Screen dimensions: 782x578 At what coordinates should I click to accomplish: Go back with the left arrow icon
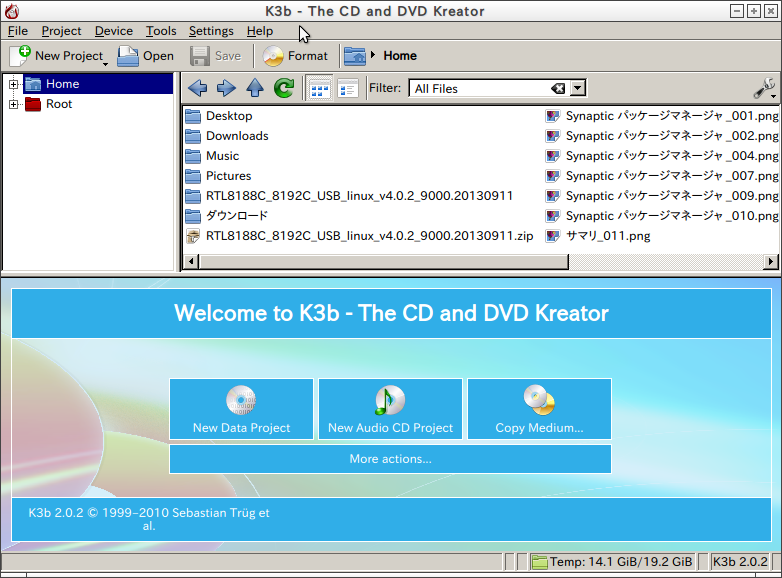(x=197, y=88)
